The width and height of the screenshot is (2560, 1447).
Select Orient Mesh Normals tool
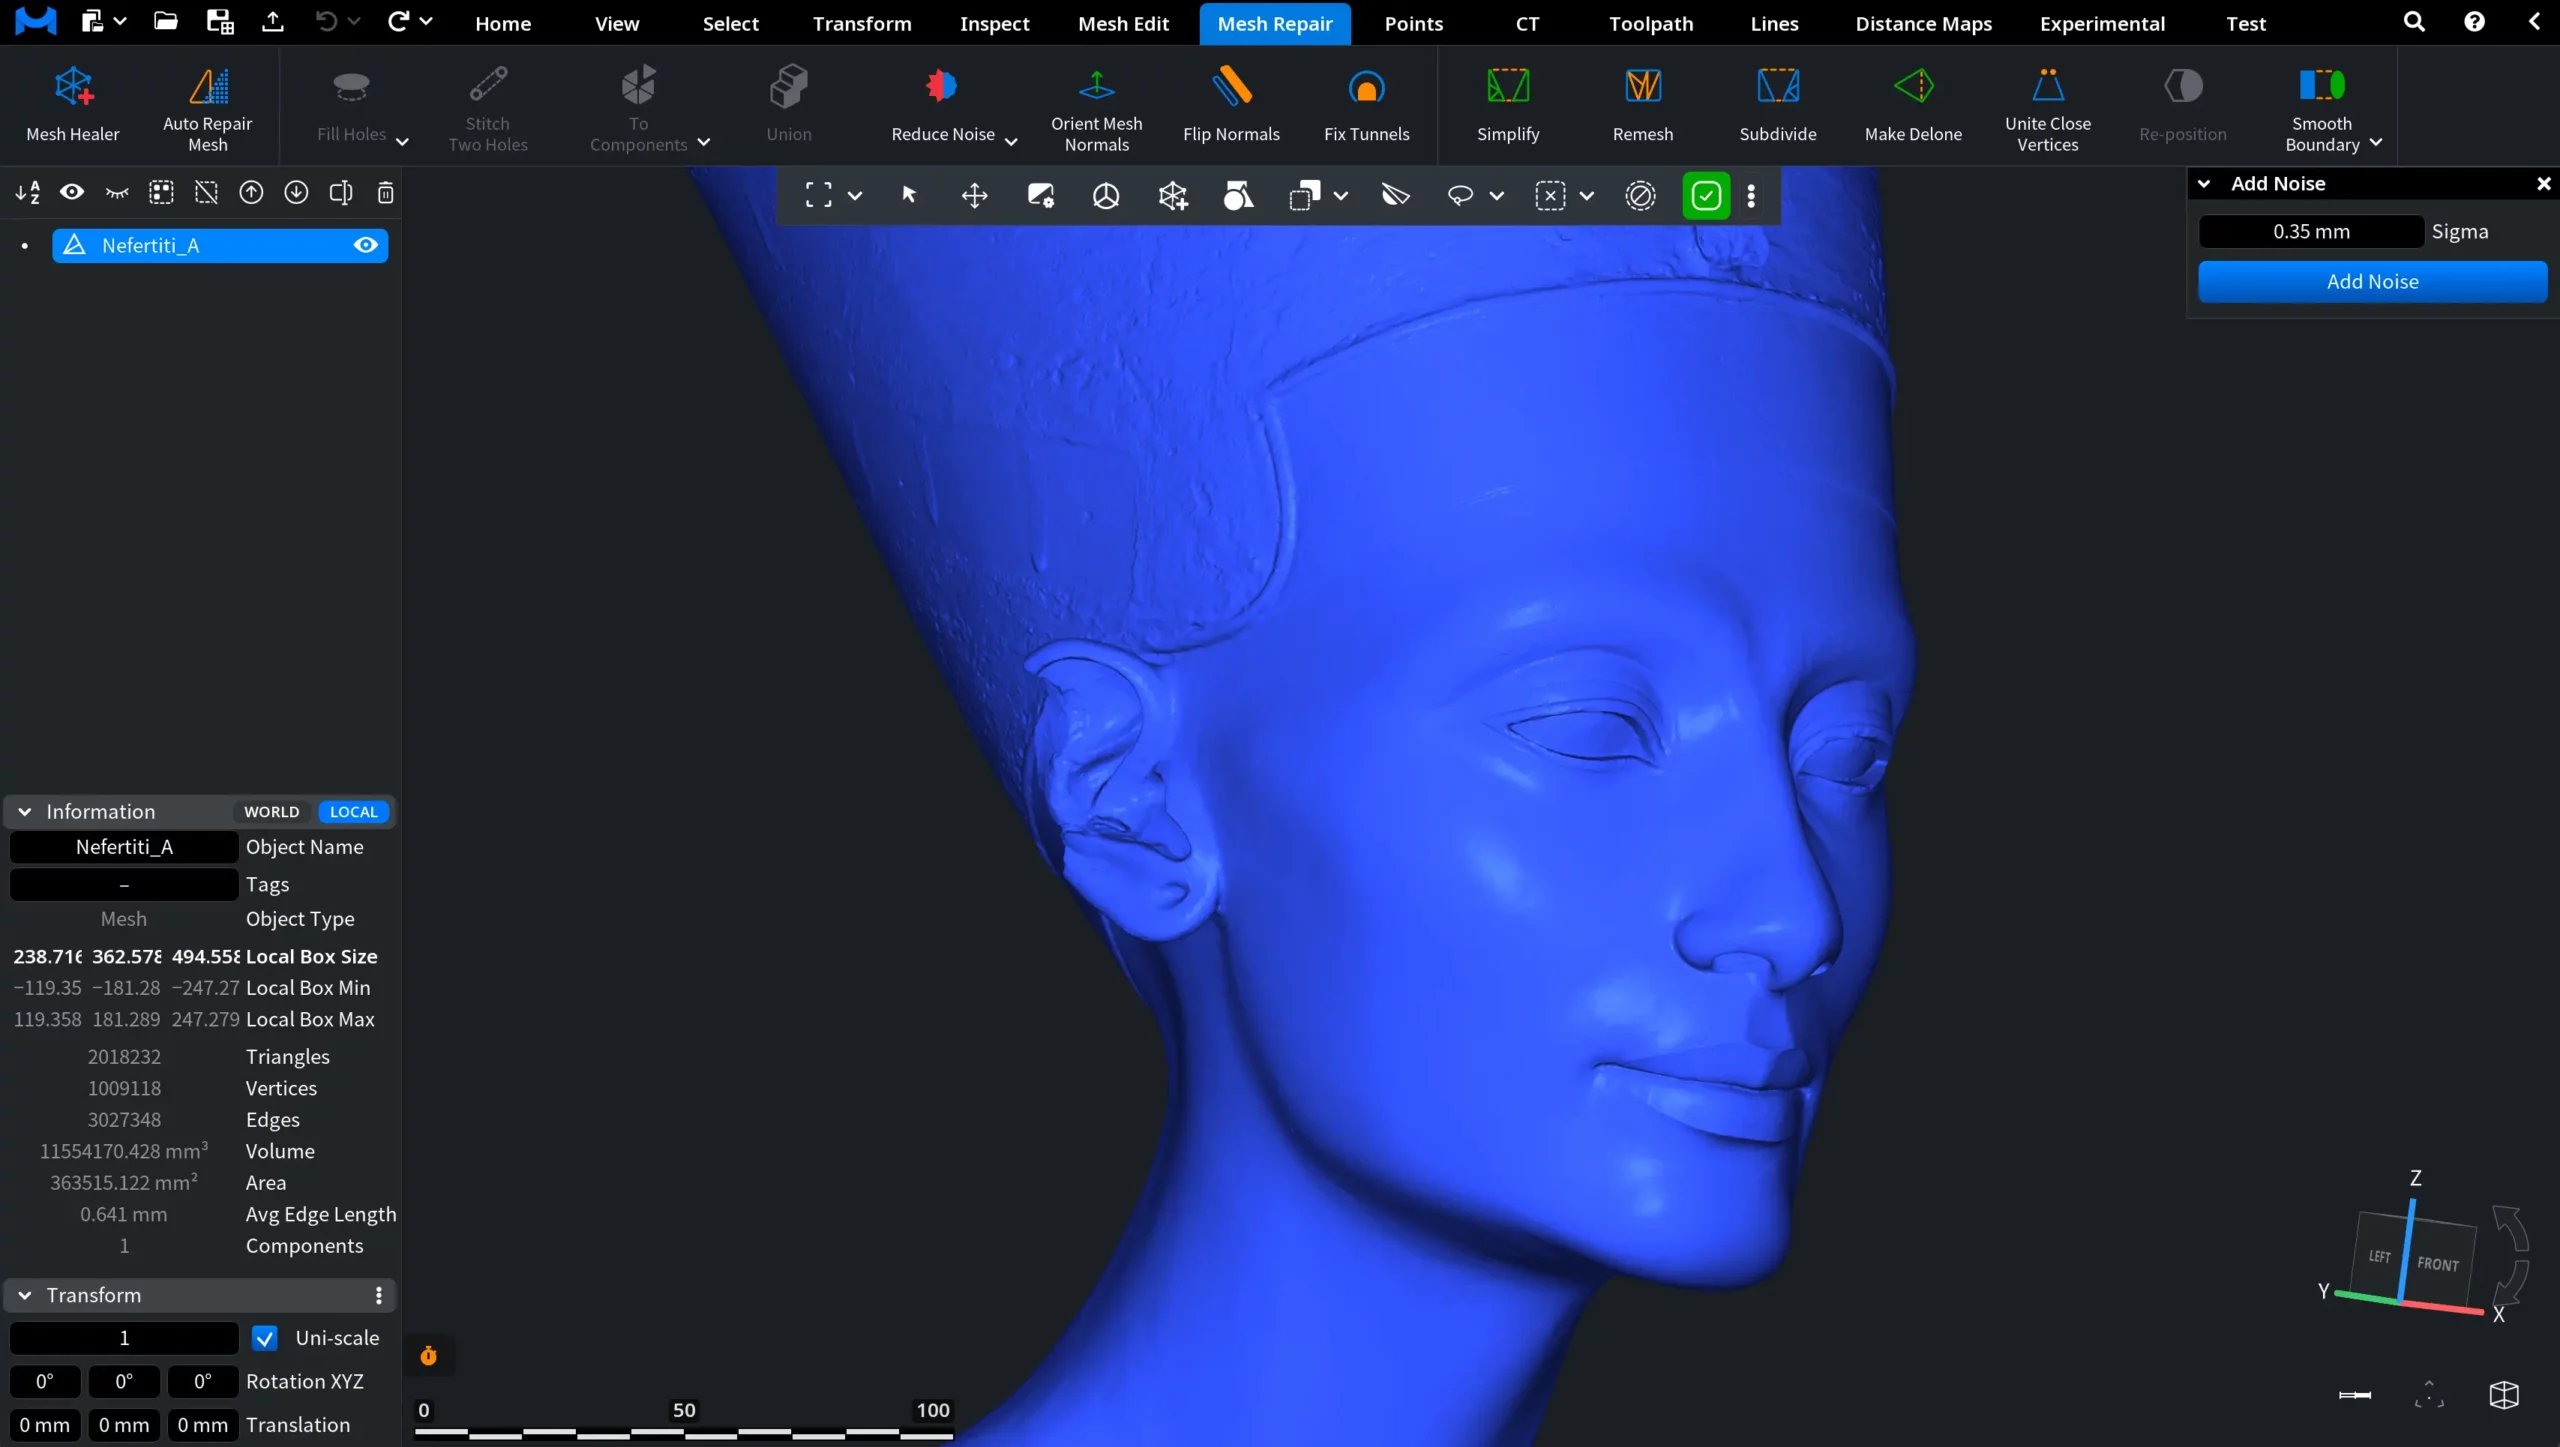(1096, 108)
